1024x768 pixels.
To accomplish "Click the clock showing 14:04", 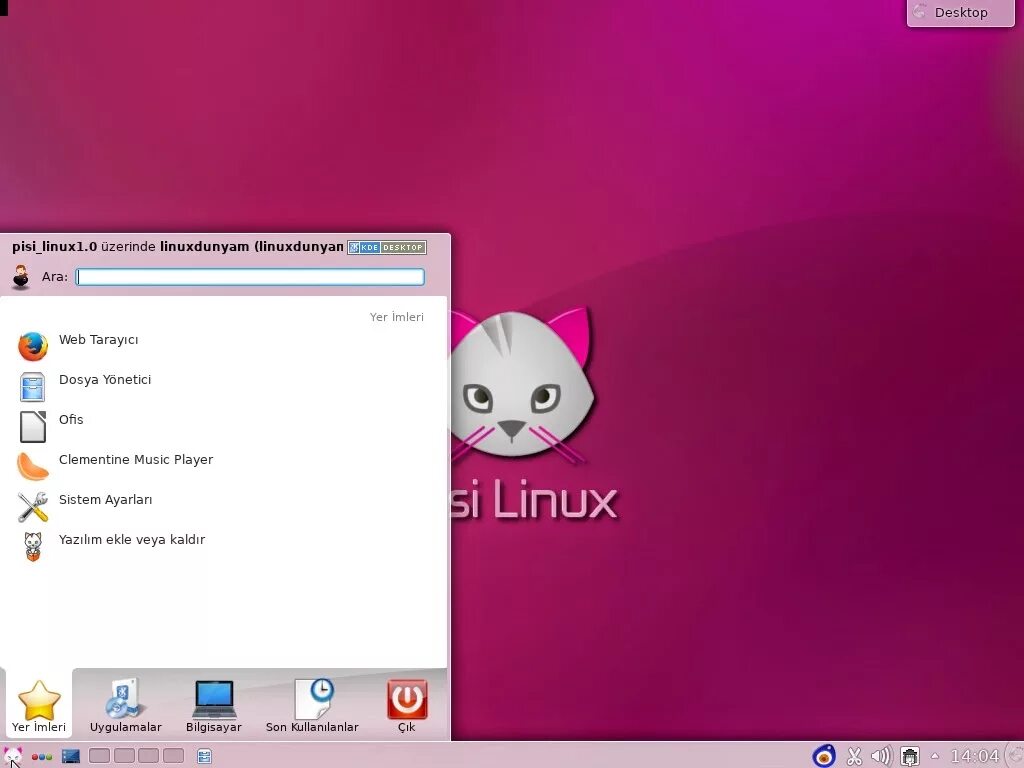I will 974,756.
